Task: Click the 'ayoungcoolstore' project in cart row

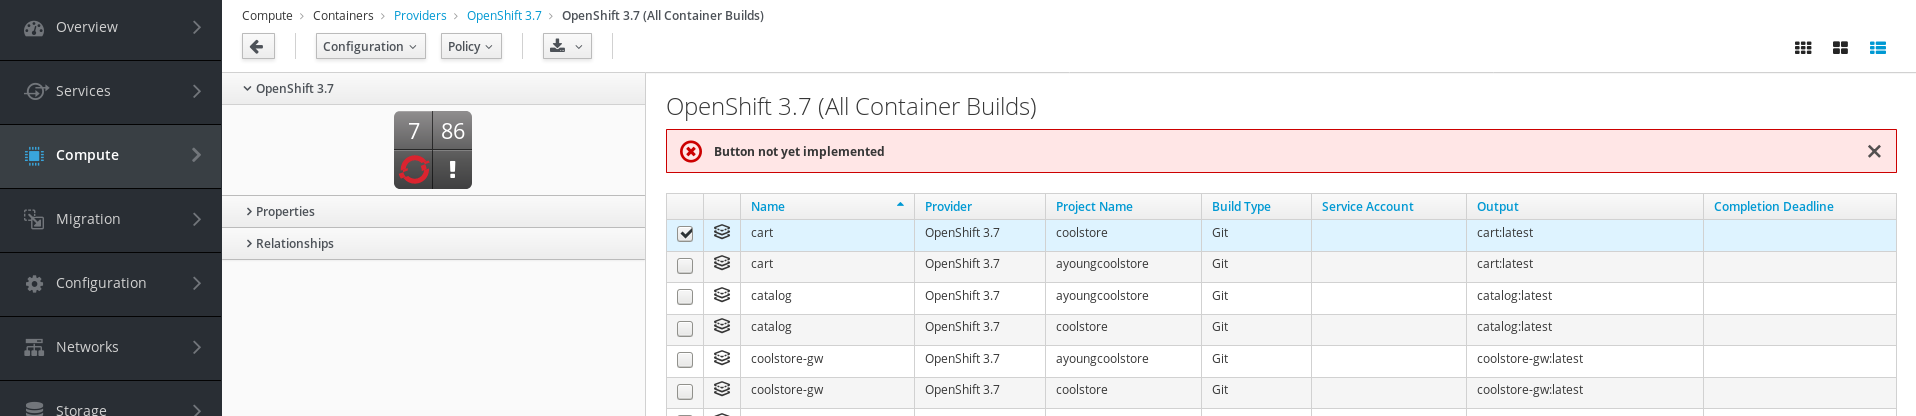Action: [1102, 263]
